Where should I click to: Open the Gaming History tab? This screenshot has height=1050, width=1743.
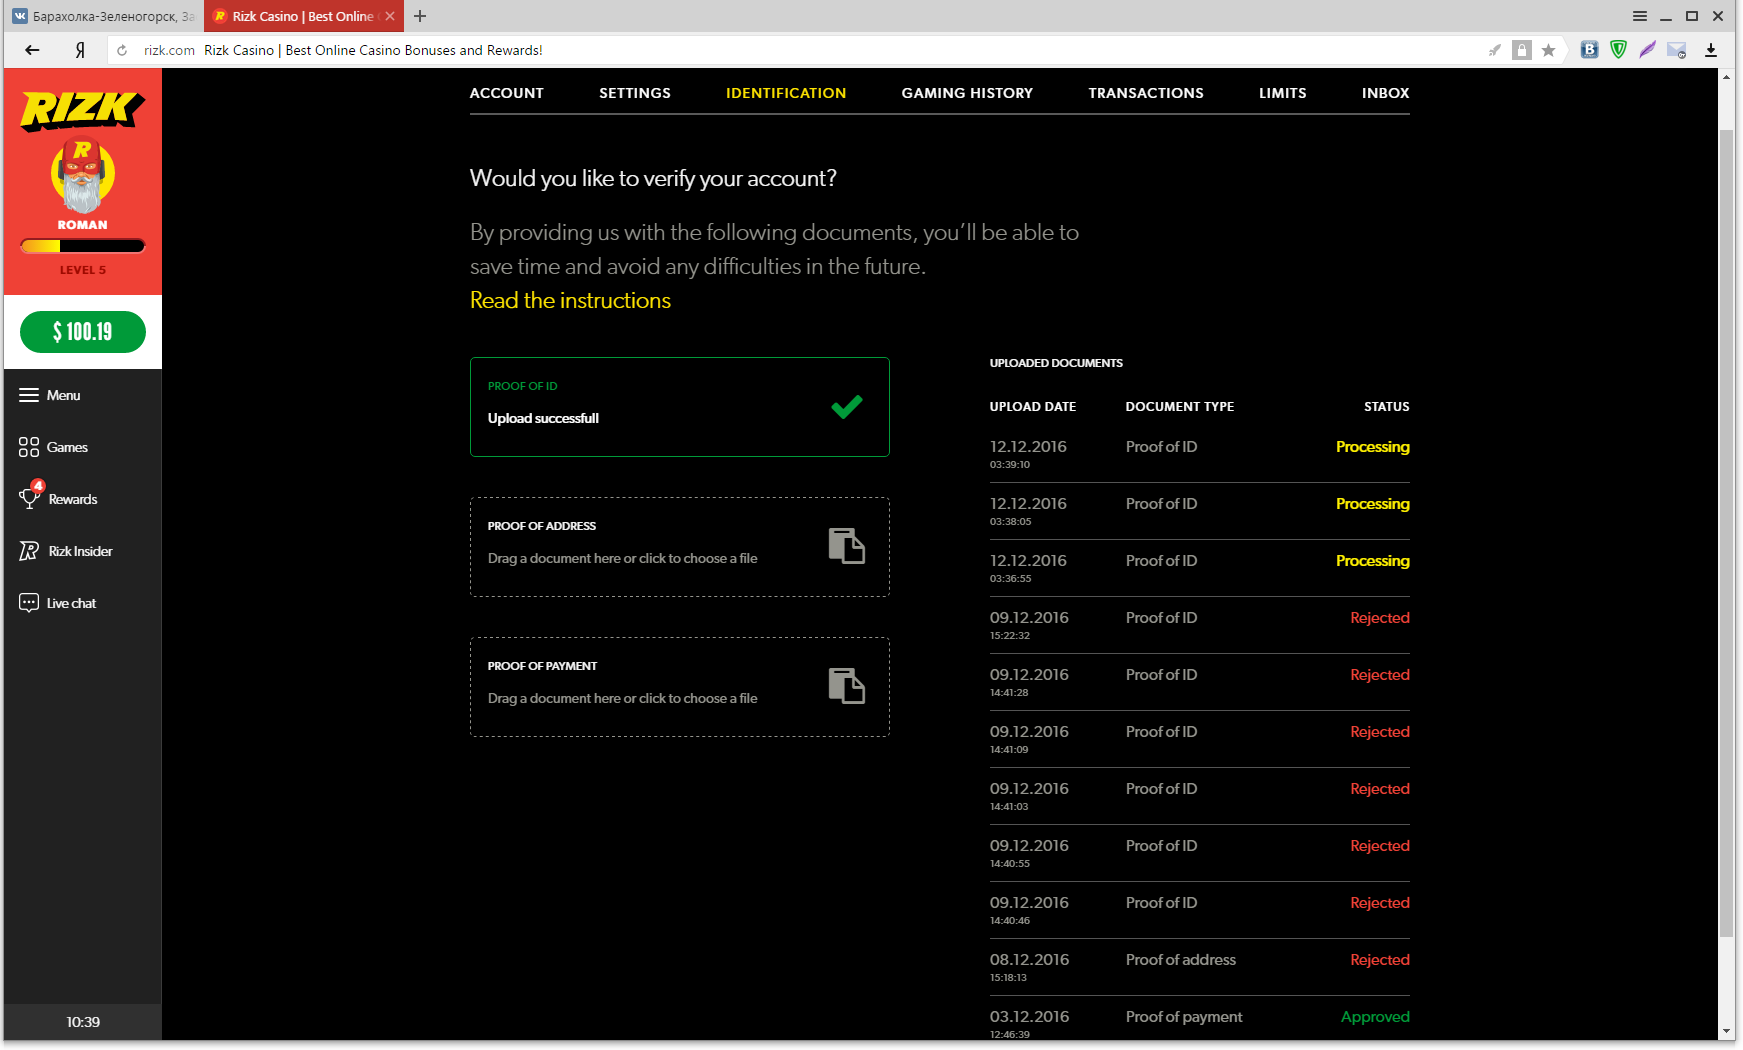[x=967, y=93]
